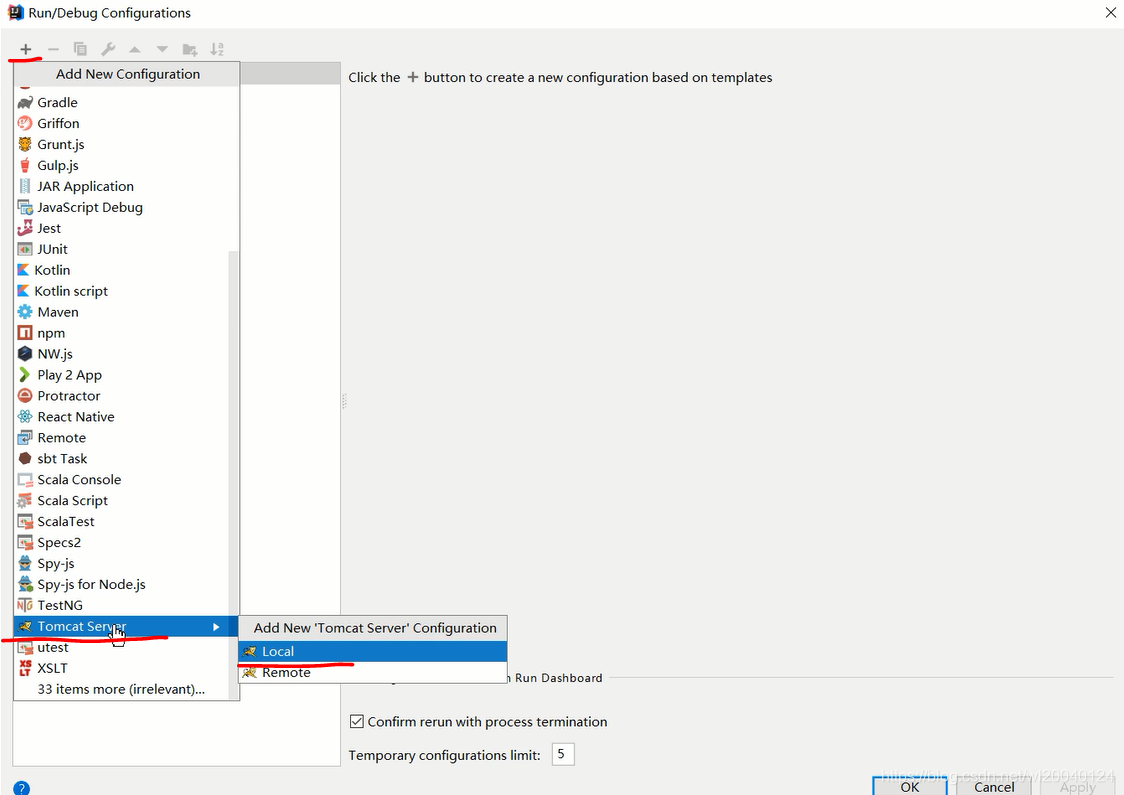Select the TestNG icon
This screenshot has width=1124, height=795.
[25, 605]
